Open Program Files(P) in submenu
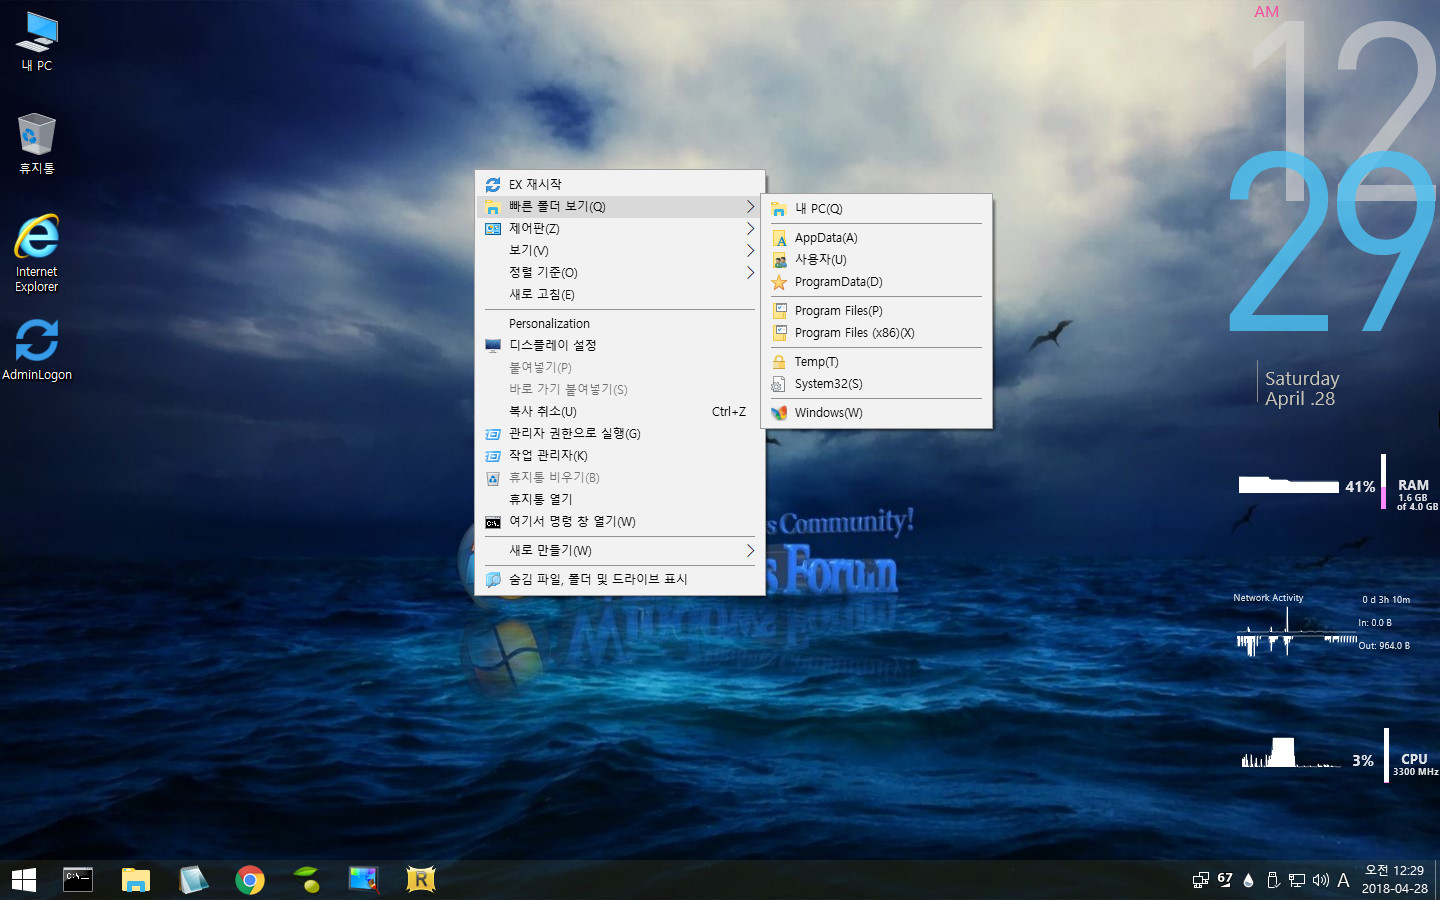1440x900 pixels. tap(876, 310)
